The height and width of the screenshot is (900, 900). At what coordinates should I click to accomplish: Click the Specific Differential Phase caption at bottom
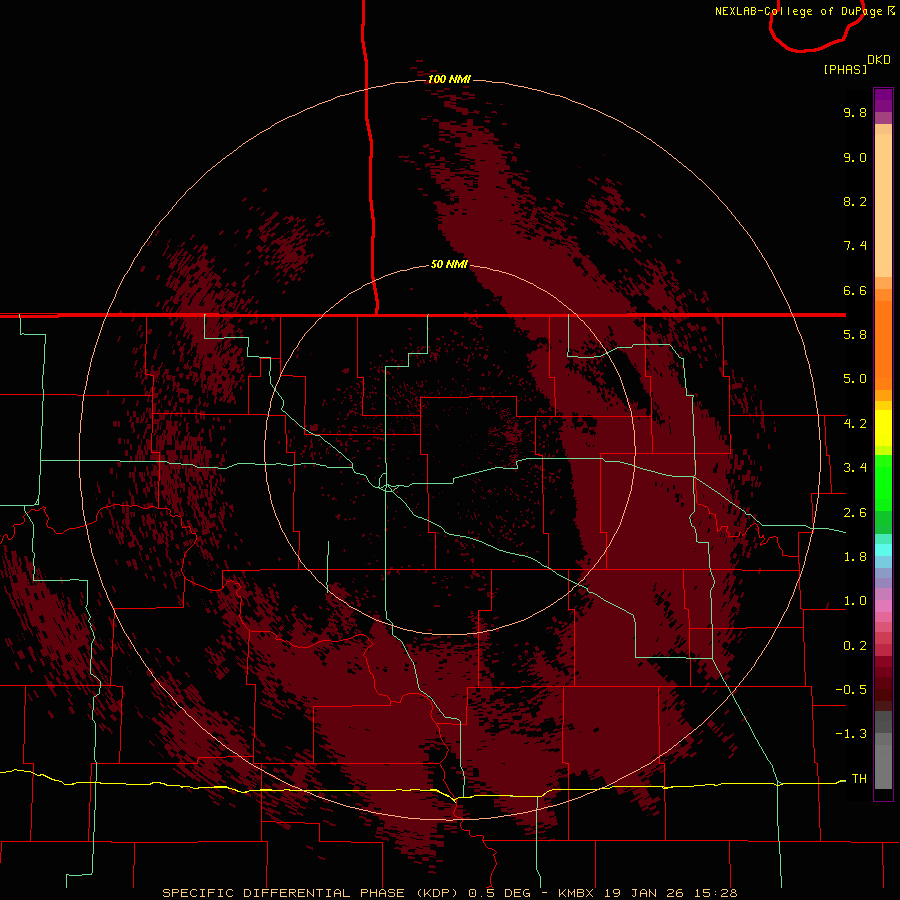pyautogui.click(x=449, y=893)
